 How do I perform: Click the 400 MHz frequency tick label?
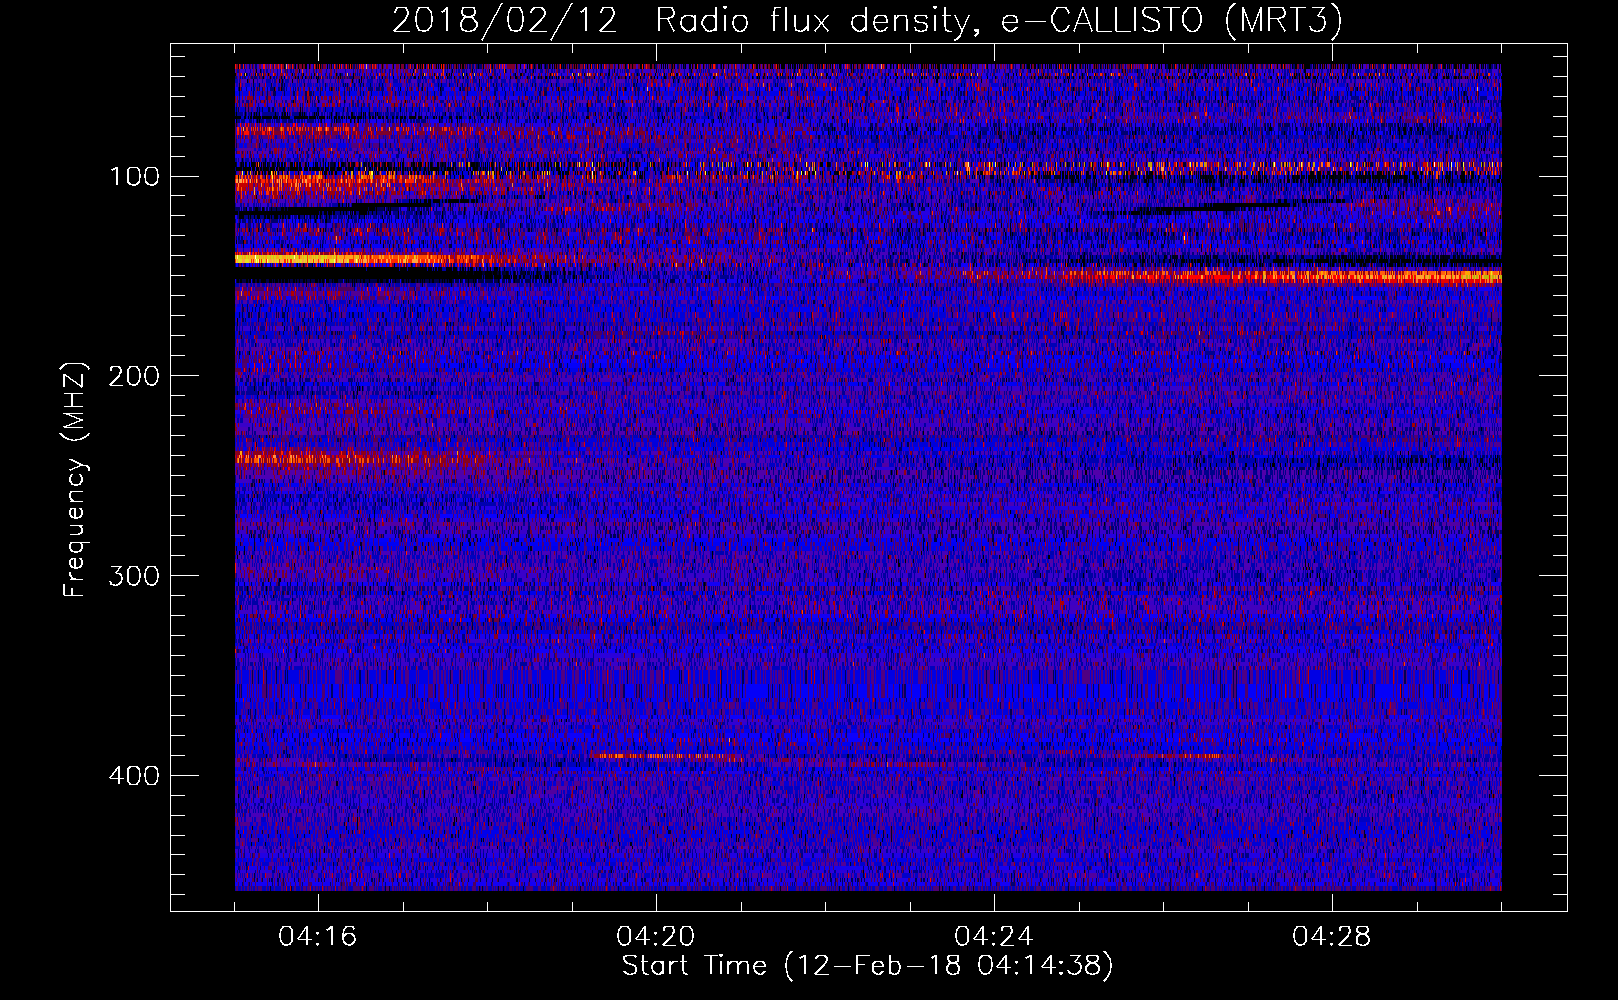133,776
